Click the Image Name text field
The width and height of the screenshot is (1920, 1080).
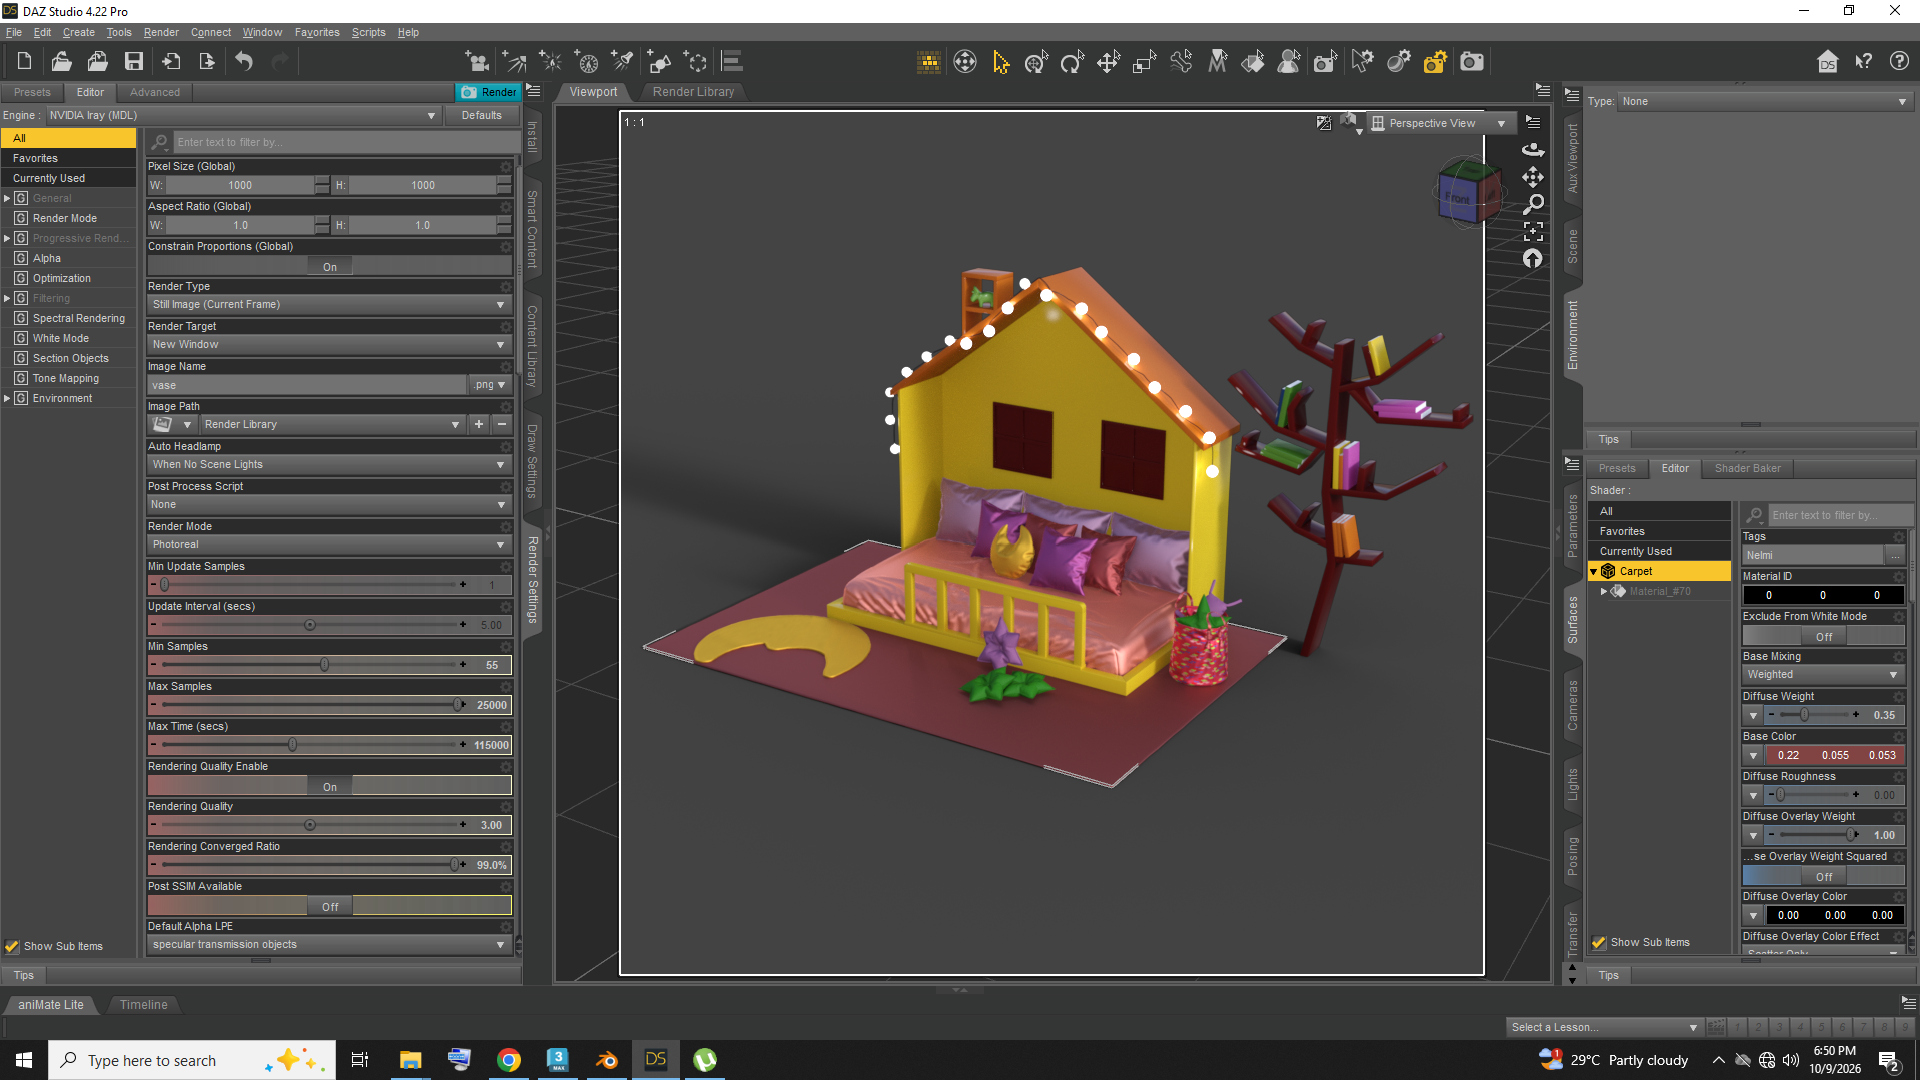coord(308,385)
